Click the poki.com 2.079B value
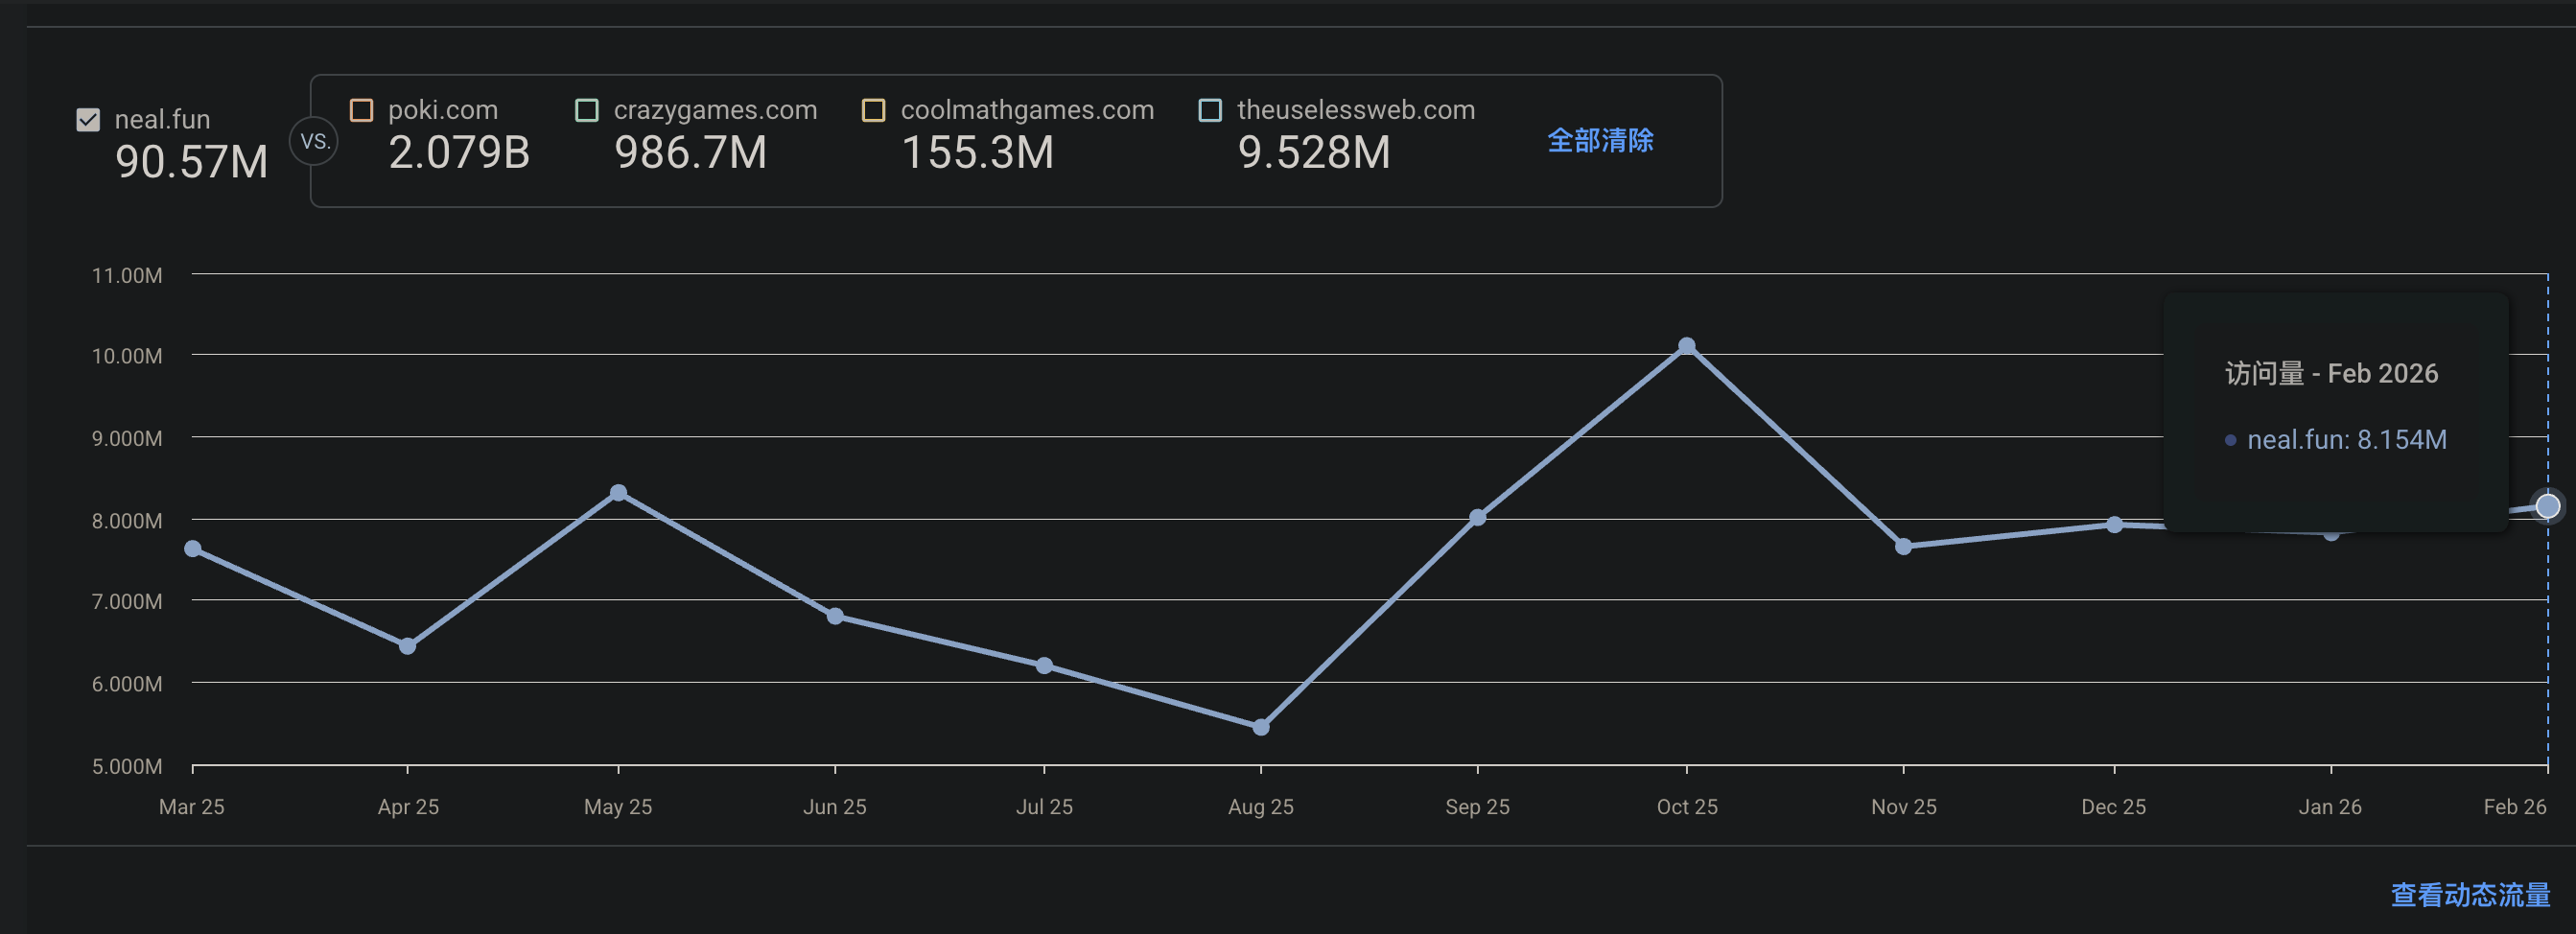Screen dimensions: 2576x934 459,153
